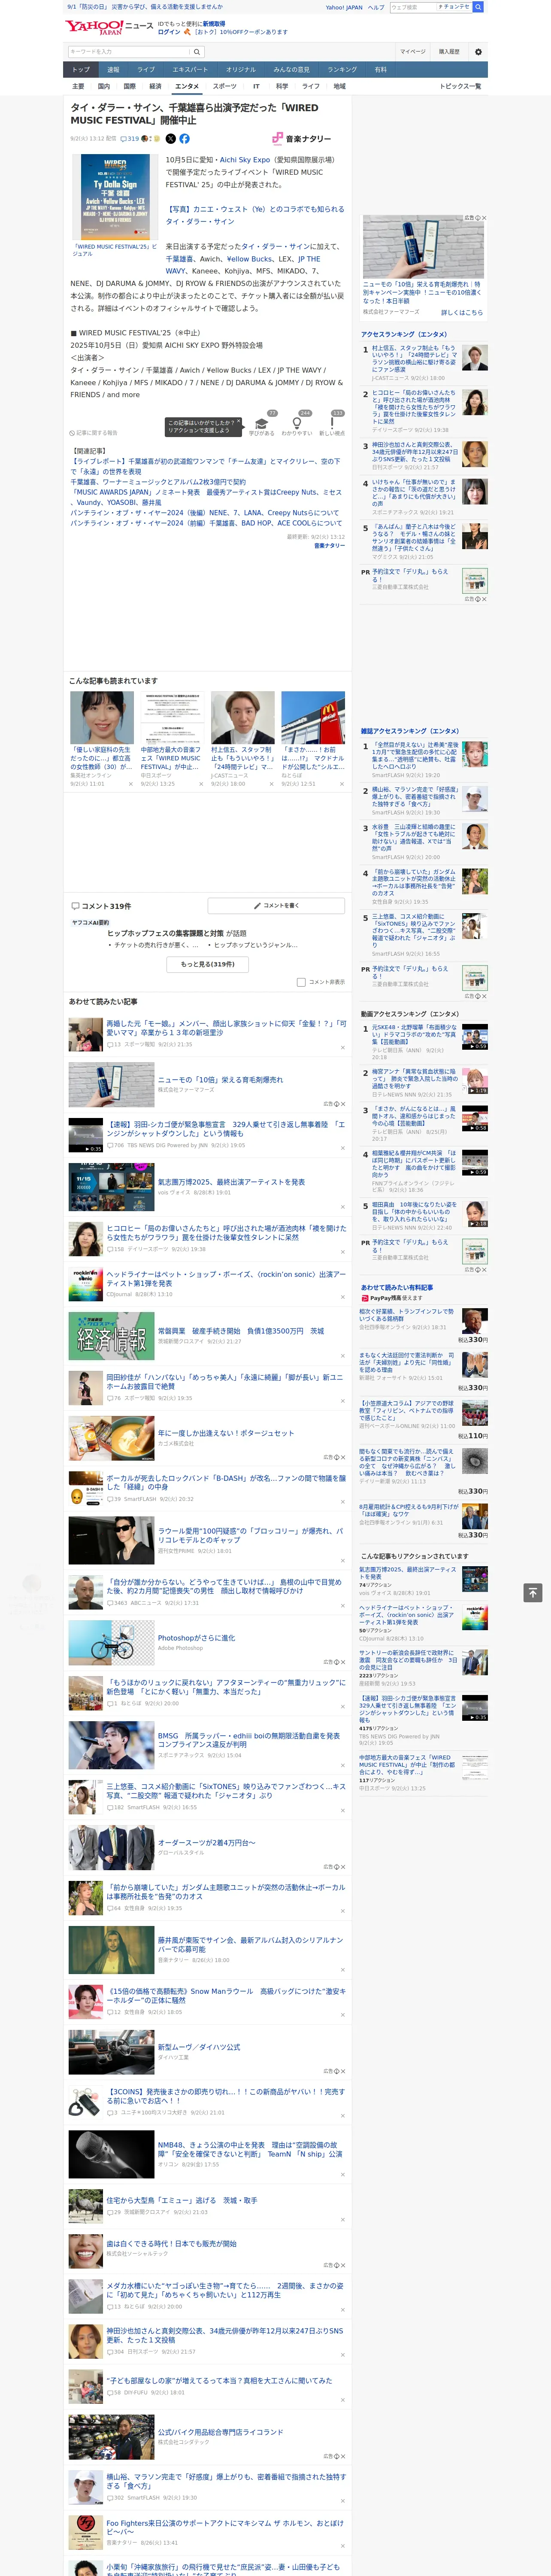Open the NMB48 公演中止 article

(x=250, y=2149)
